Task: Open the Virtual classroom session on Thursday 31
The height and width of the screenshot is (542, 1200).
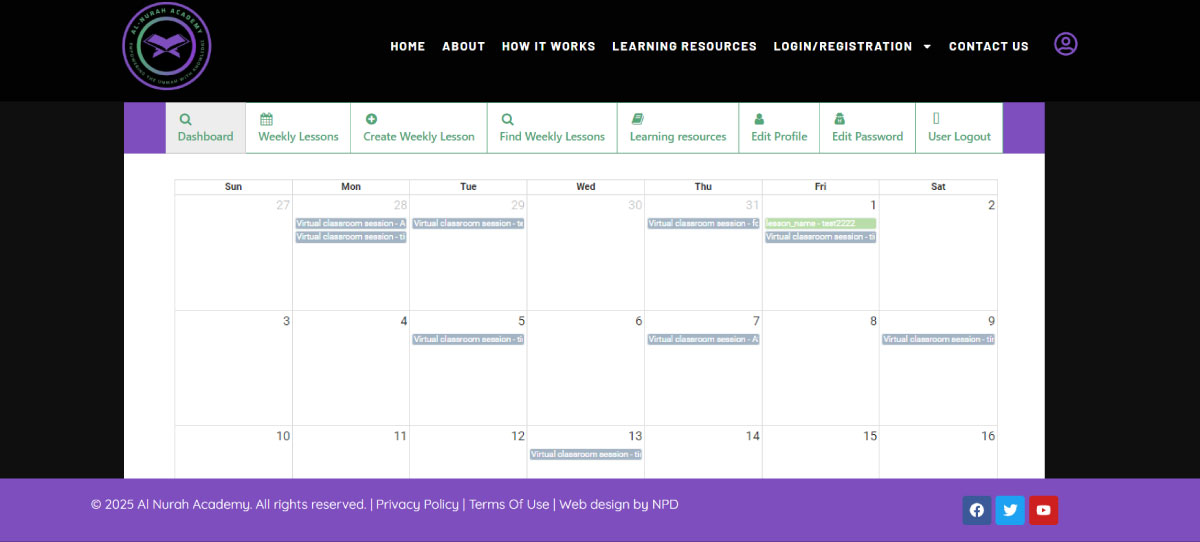Action: click(x=703, y=223)
